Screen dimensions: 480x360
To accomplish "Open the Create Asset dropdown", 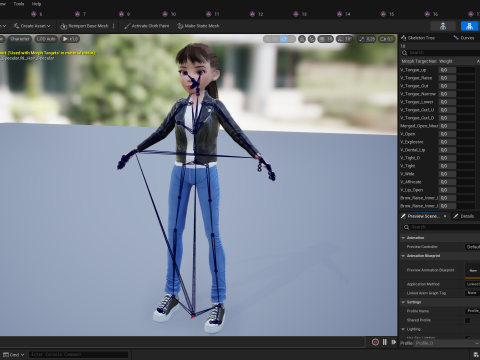I will (x=32, y=26).
